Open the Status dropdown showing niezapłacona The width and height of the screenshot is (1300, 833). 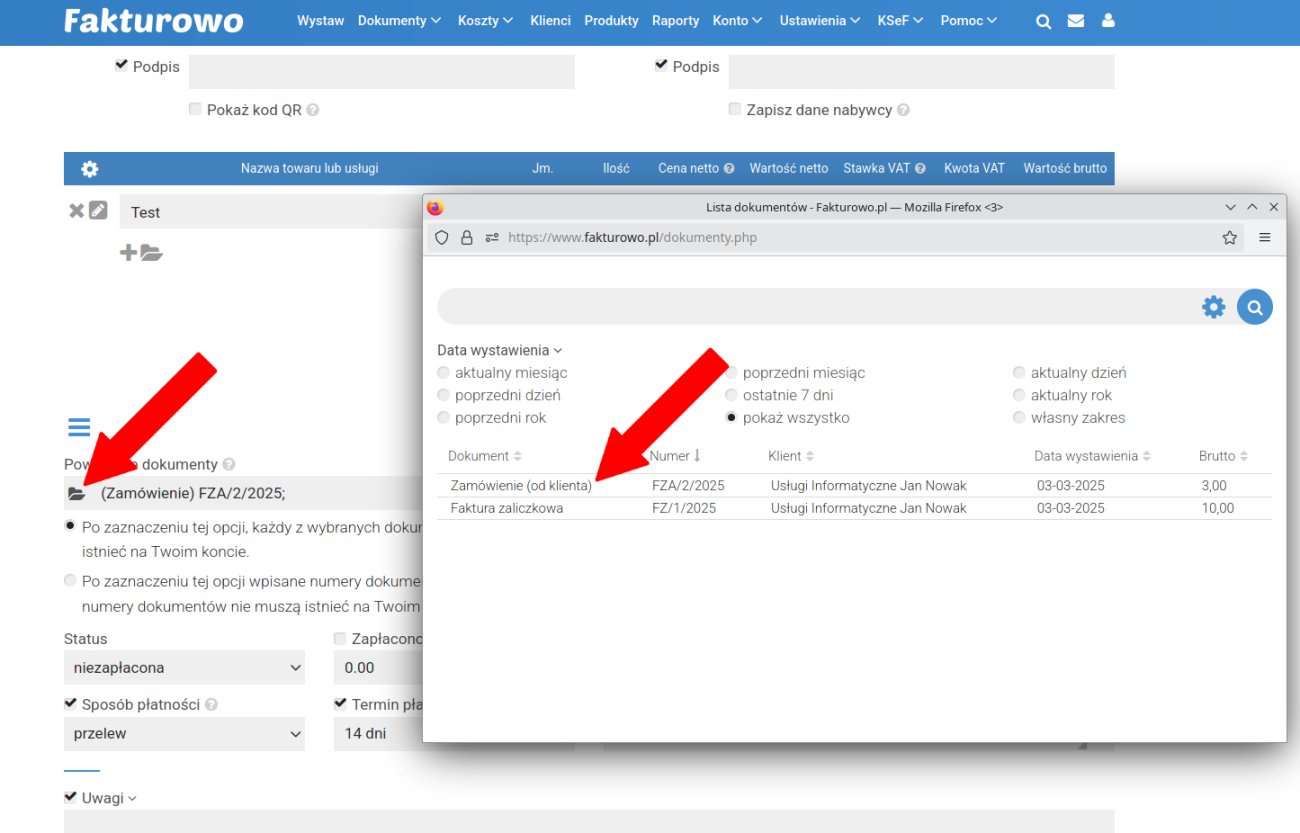click(x=184, y=668)
